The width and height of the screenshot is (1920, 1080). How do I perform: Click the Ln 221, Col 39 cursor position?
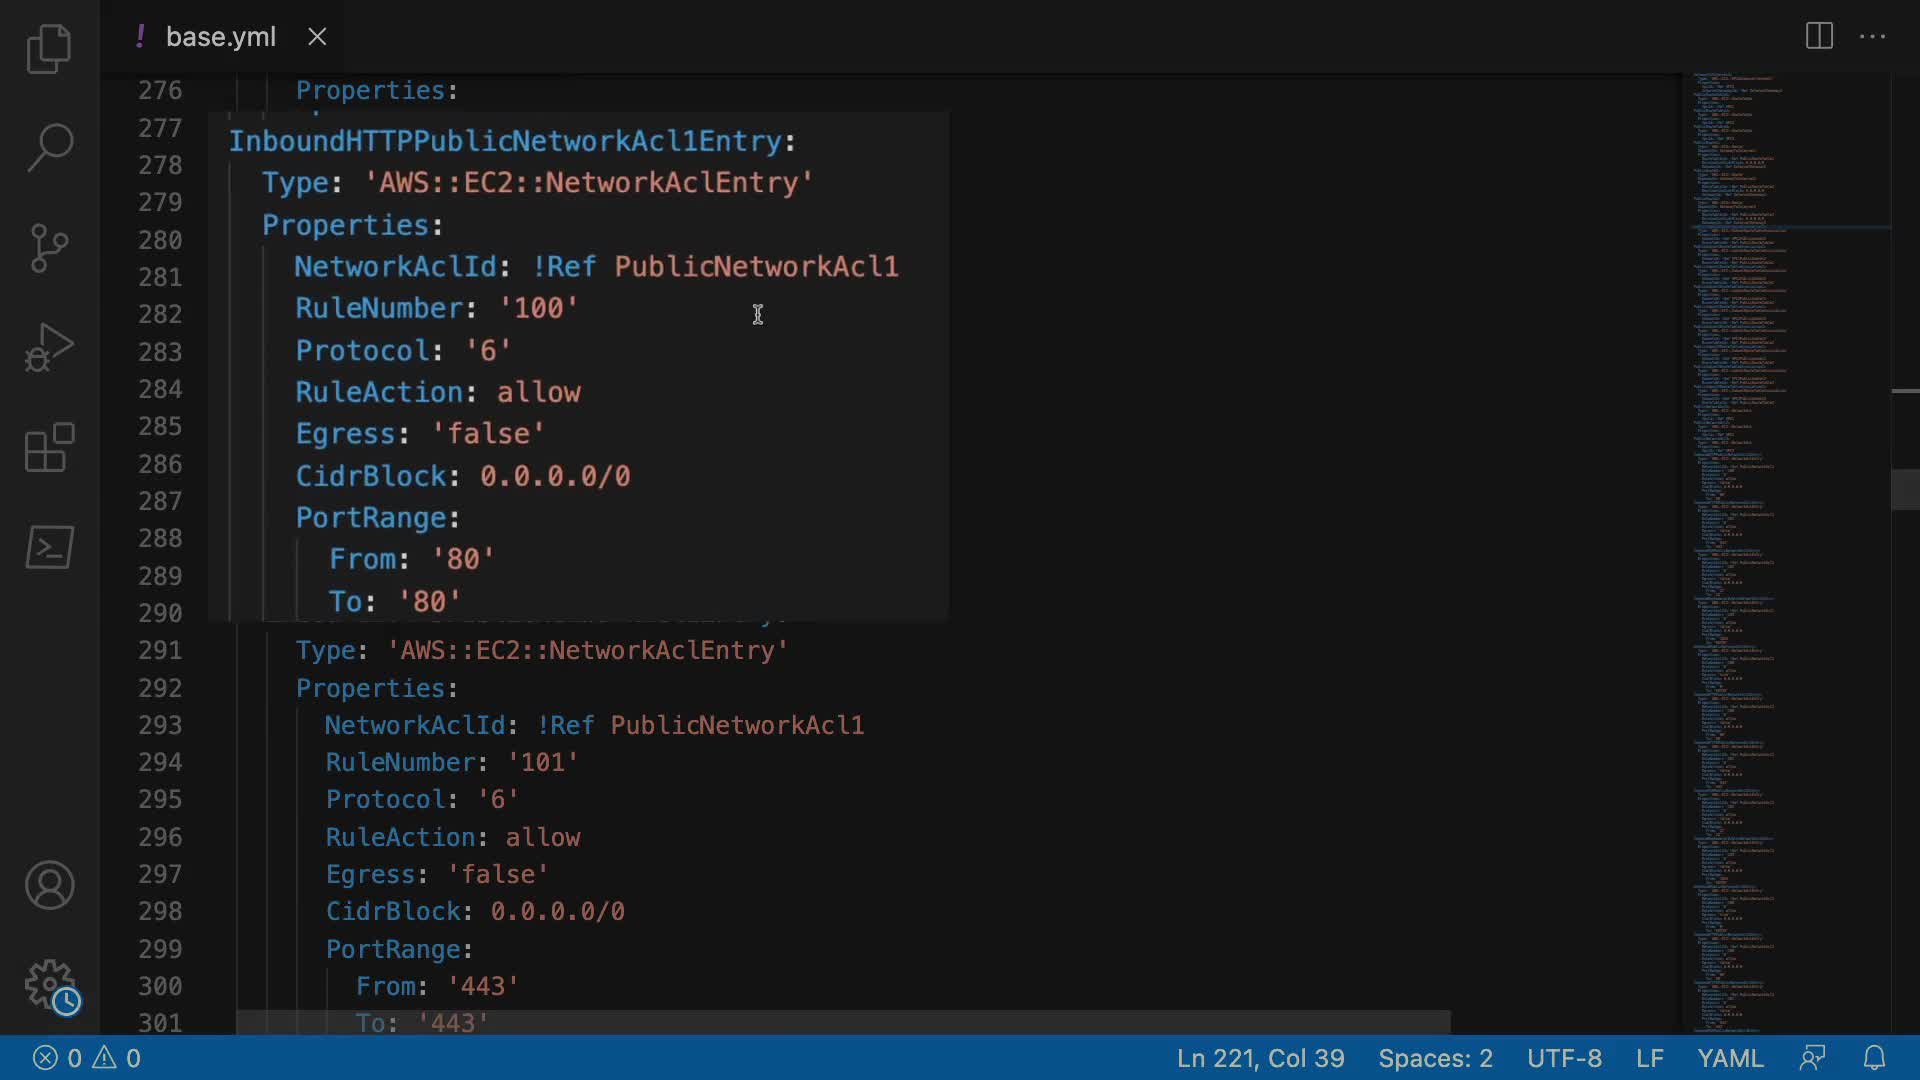(x=1260, y=1058)
